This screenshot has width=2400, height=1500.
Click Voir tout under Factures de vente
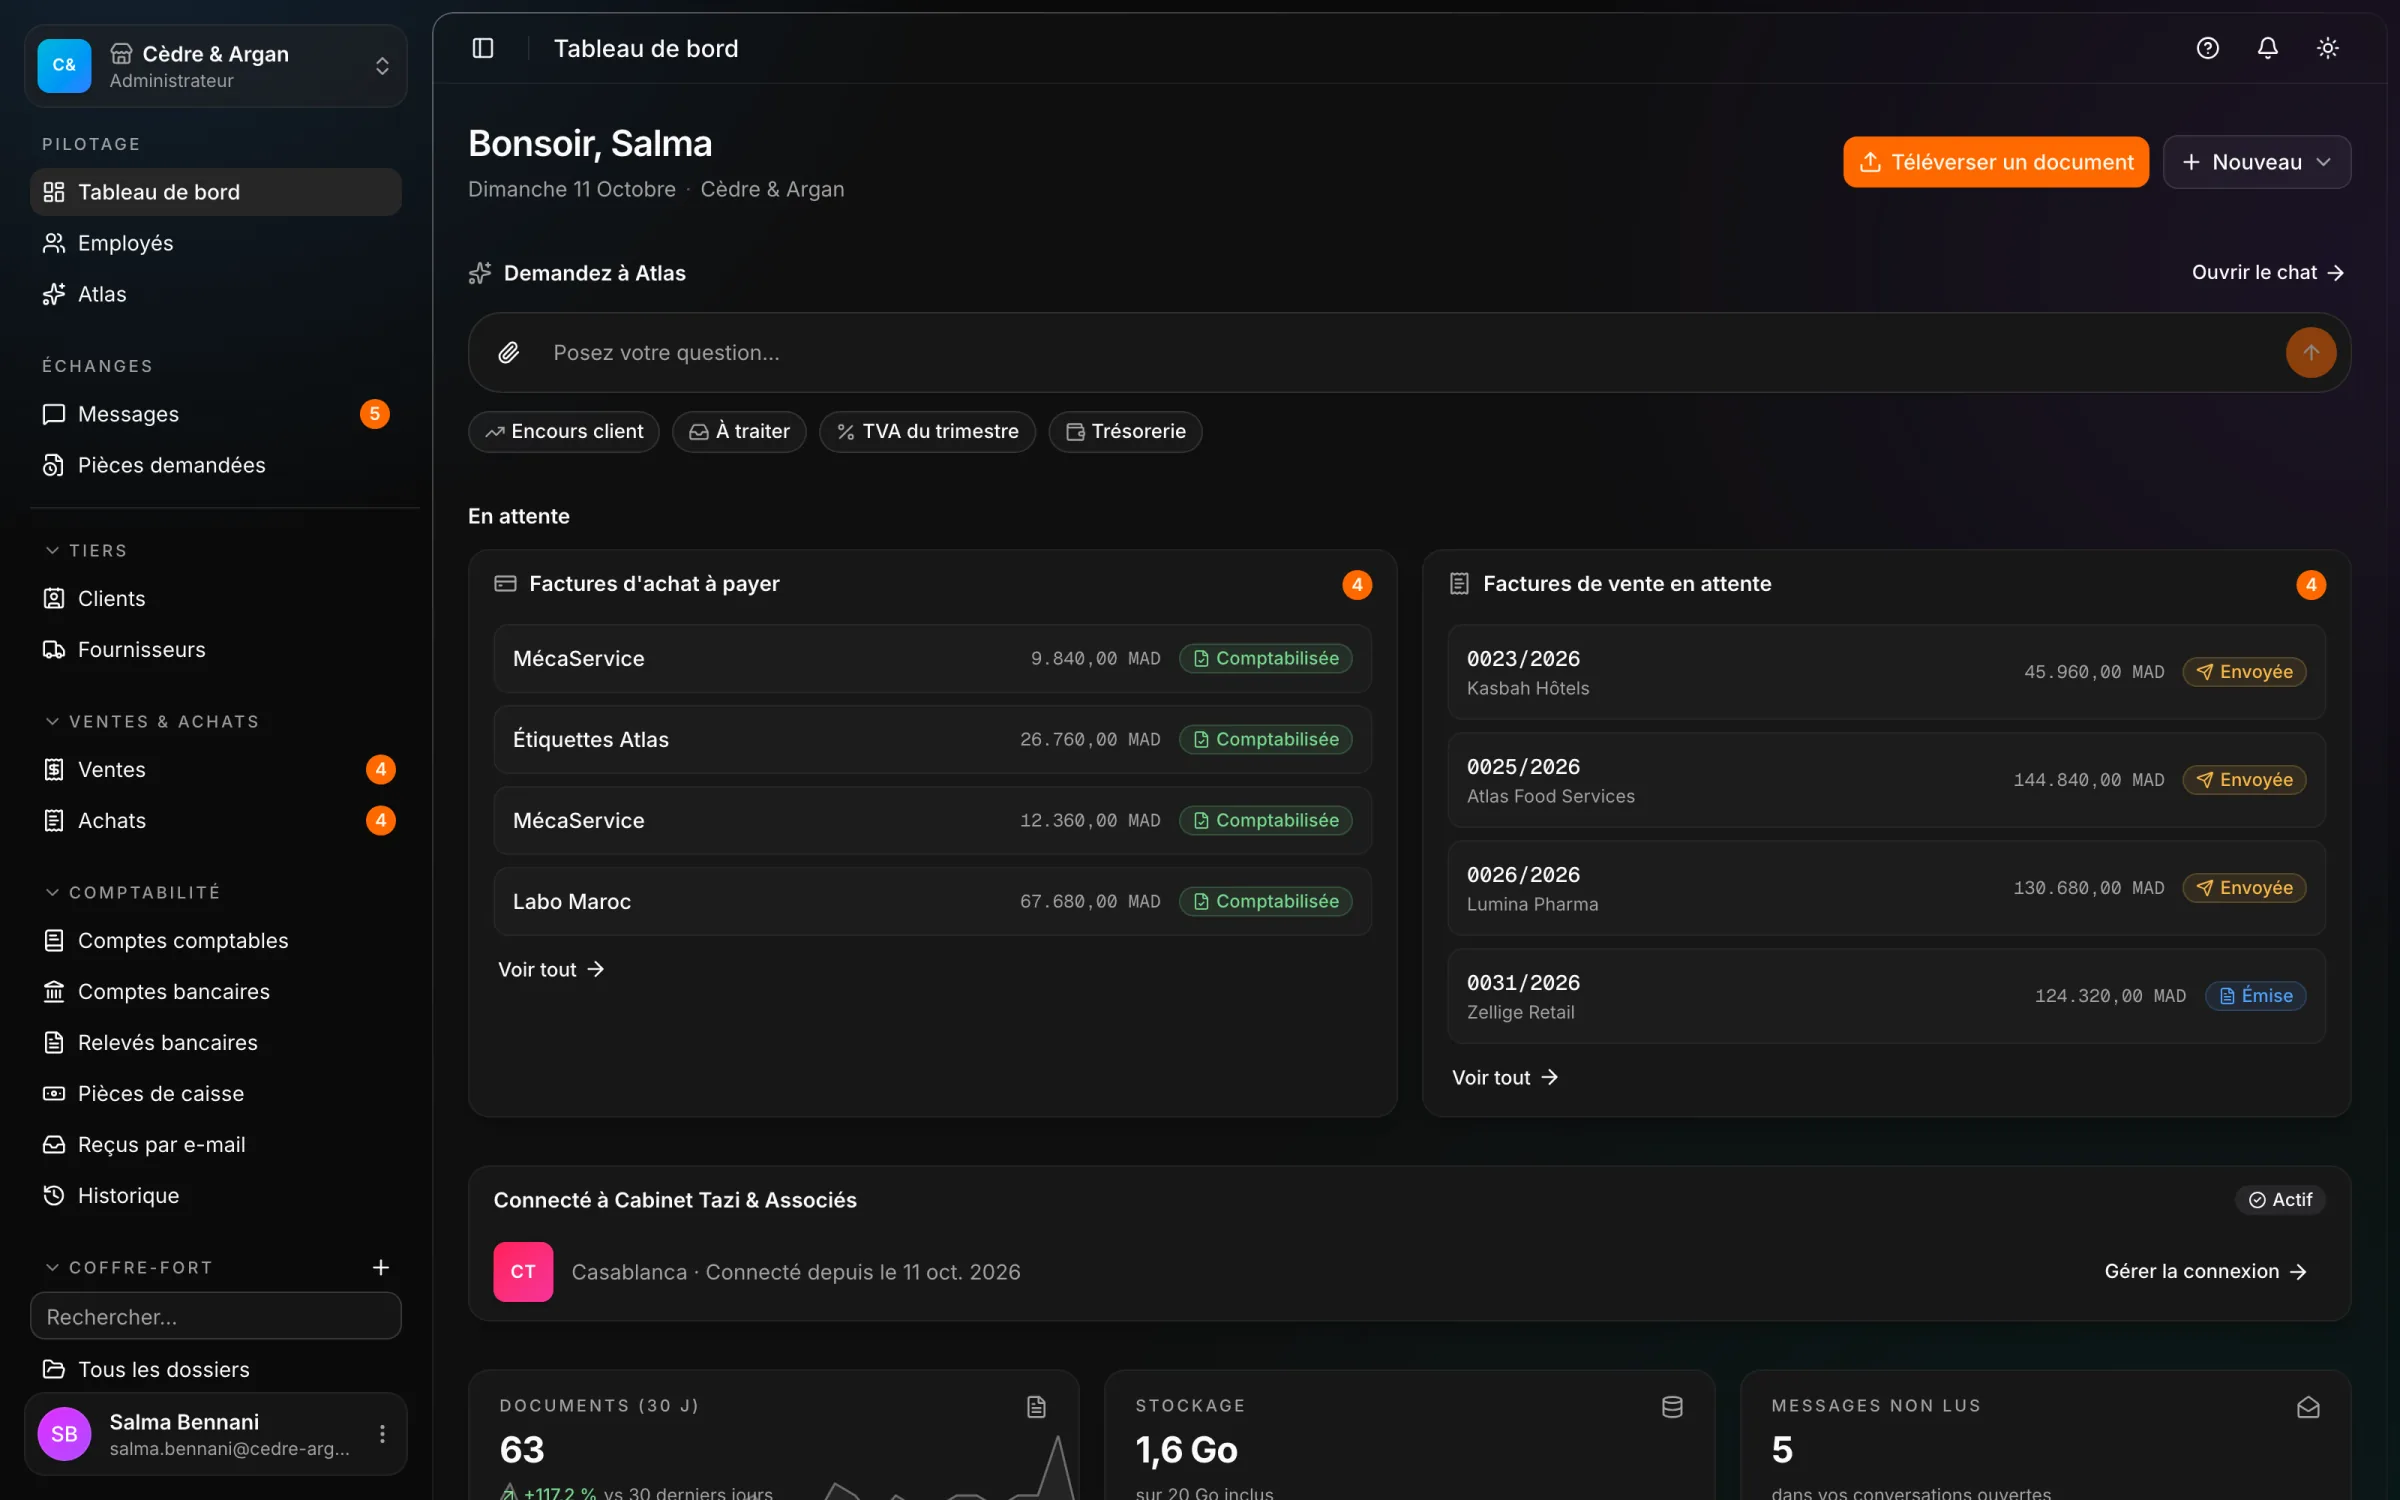click(x=1505, y=1077)
